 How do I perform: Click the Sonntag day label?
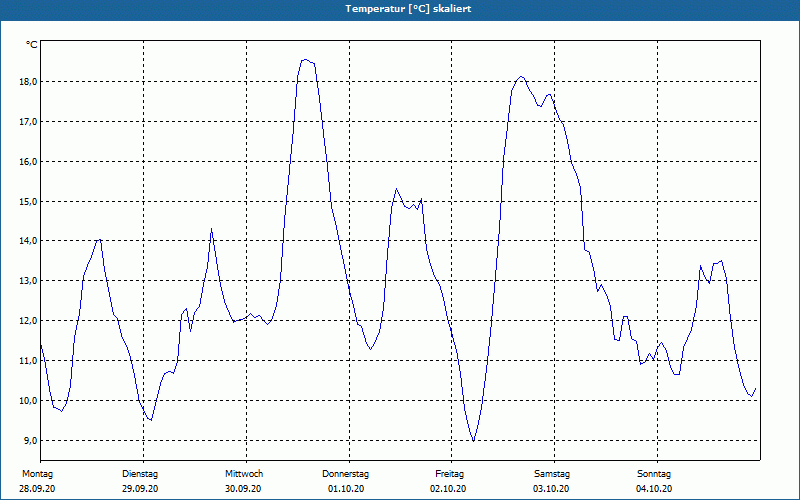click(x=654, y=474)
